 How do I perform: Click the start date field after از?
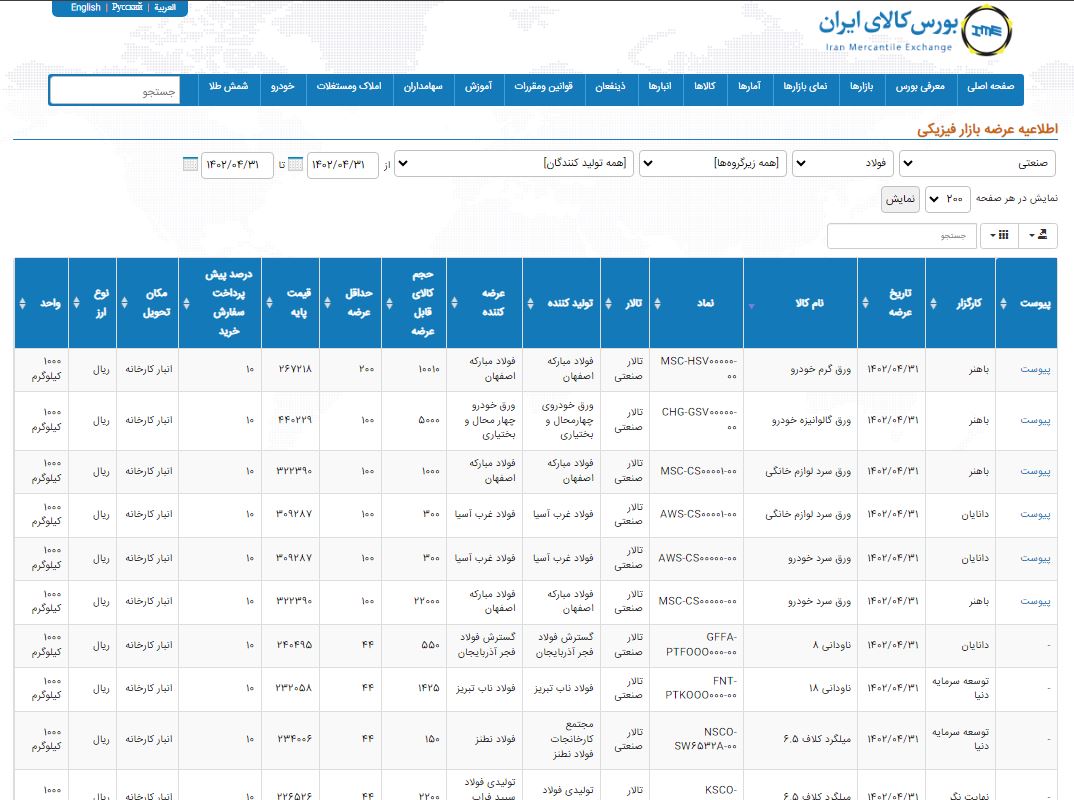click(x=342, y=165)
